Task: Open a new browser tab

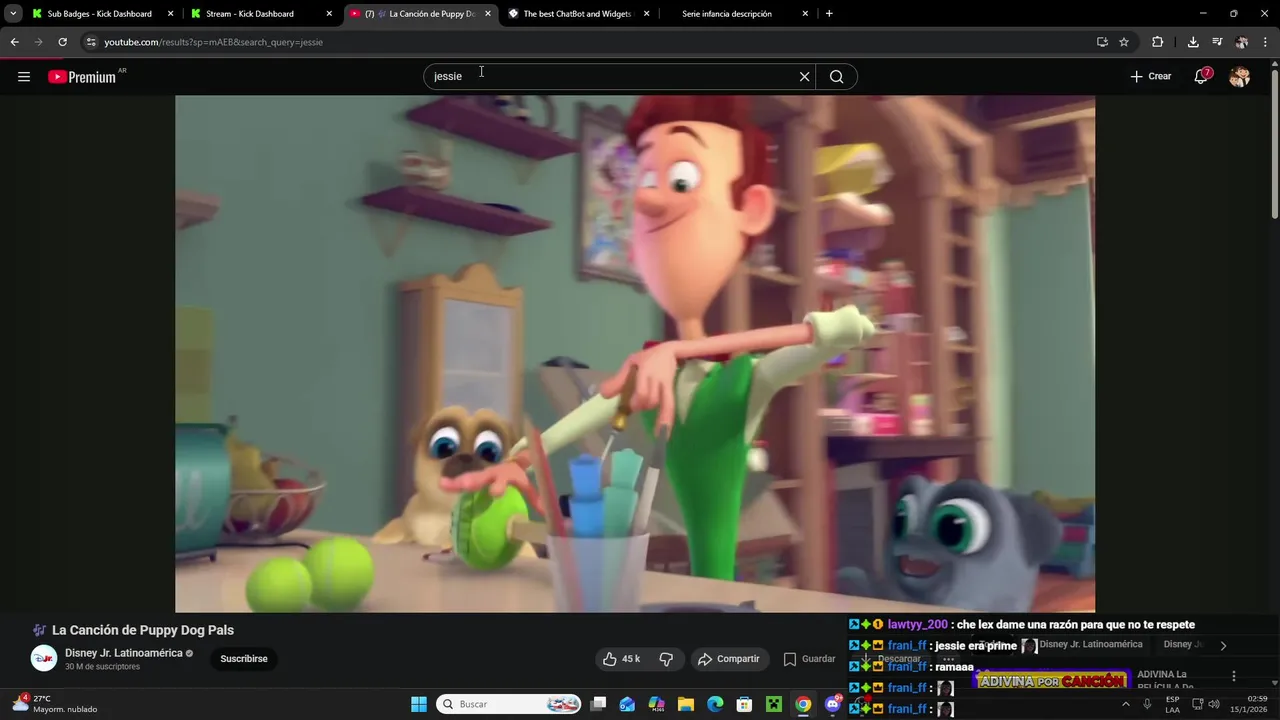Action: tap(829, 14)
